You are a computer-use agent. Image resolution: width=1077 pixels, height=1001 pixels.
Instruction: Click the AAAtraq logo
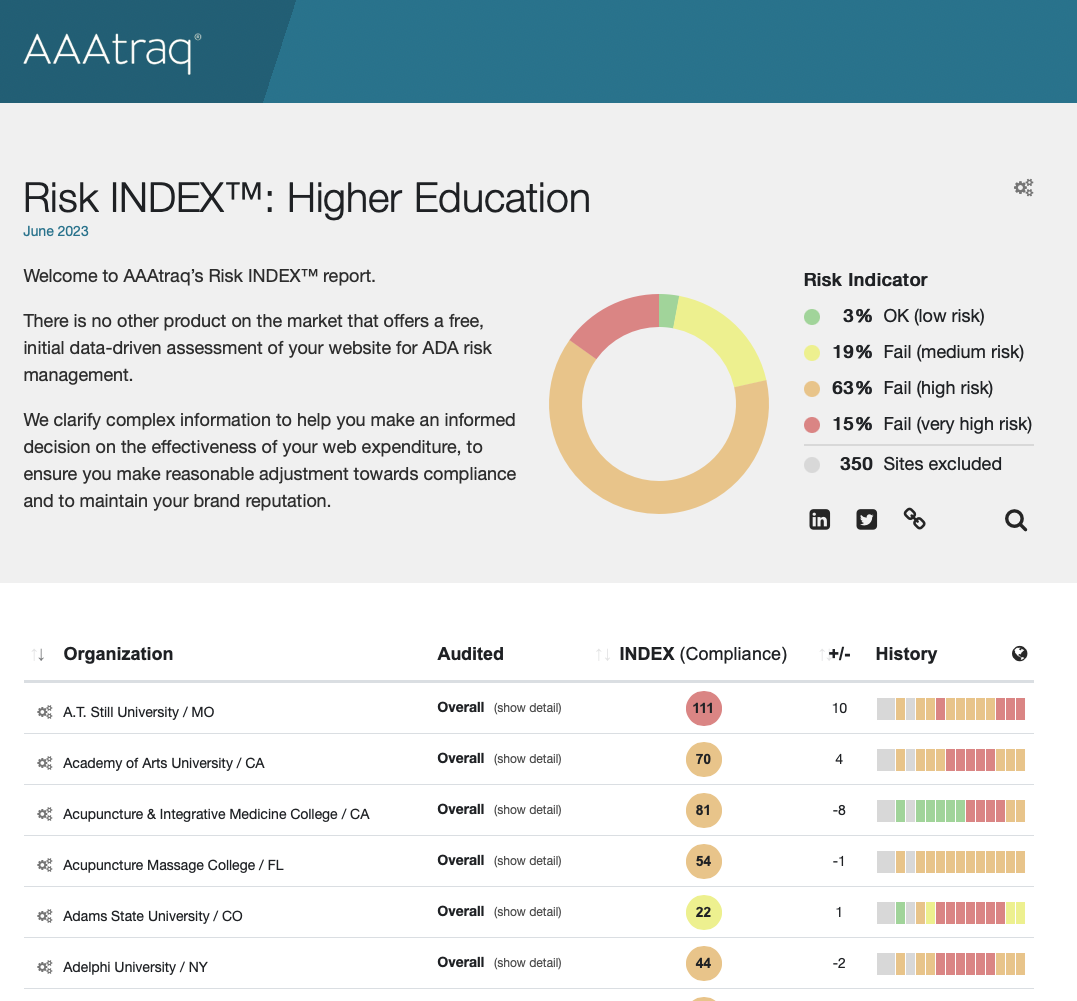click(x=110, y=50)
